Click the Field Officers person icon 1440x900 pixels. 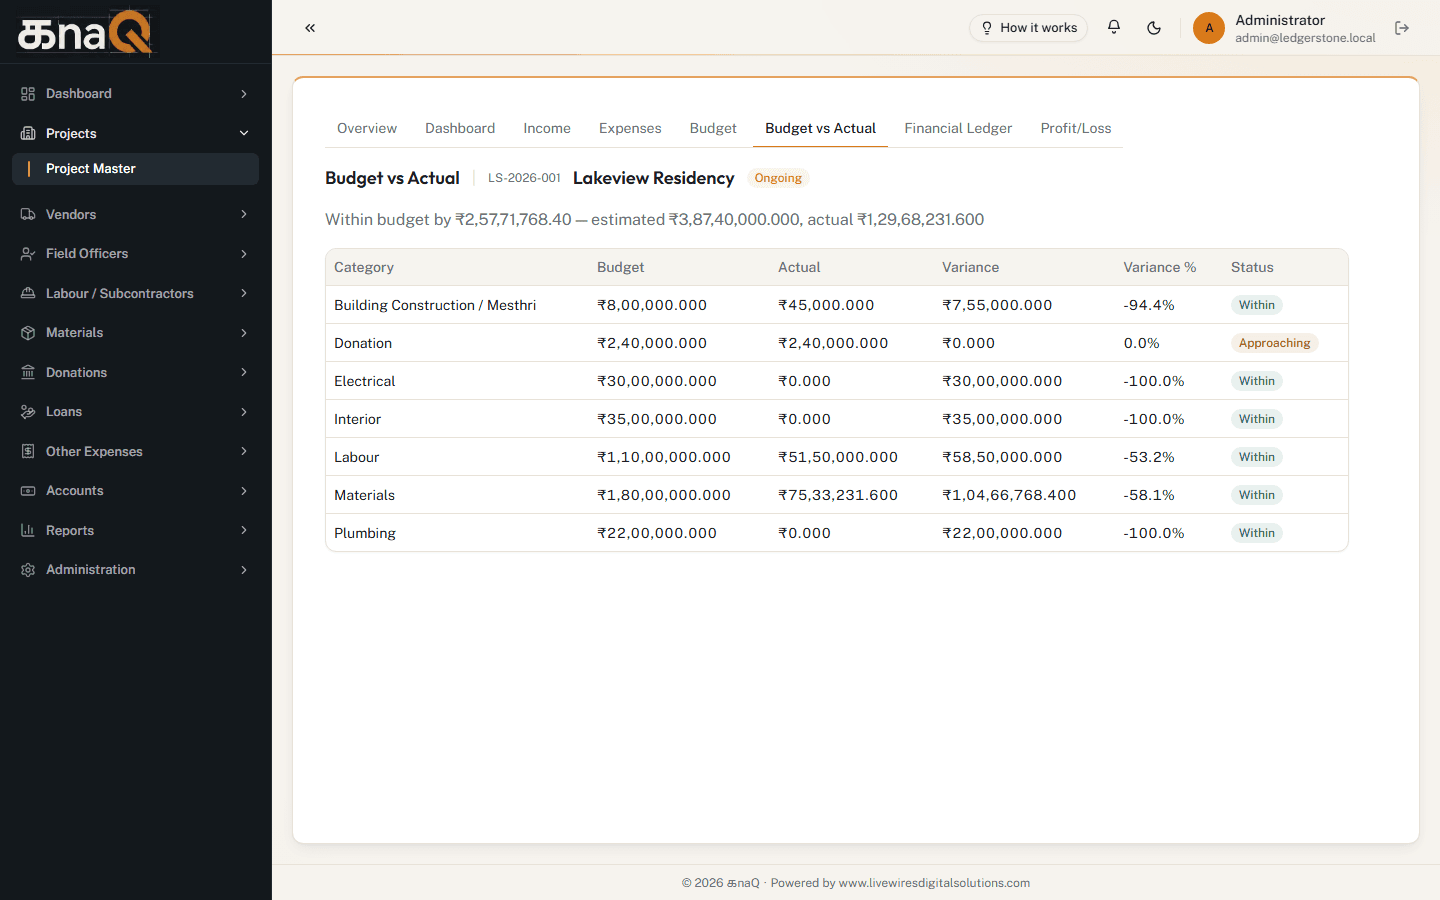click(28, 254)
